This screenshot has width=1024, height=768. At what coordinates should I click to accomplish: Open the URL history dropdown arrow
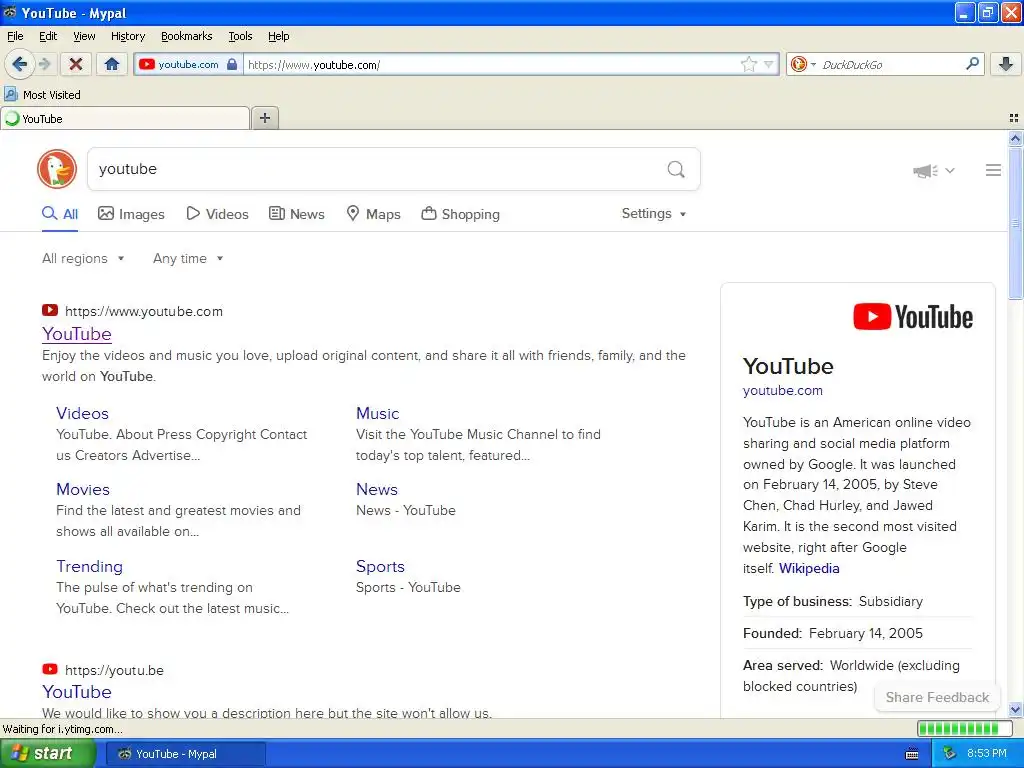pos(769,64)
